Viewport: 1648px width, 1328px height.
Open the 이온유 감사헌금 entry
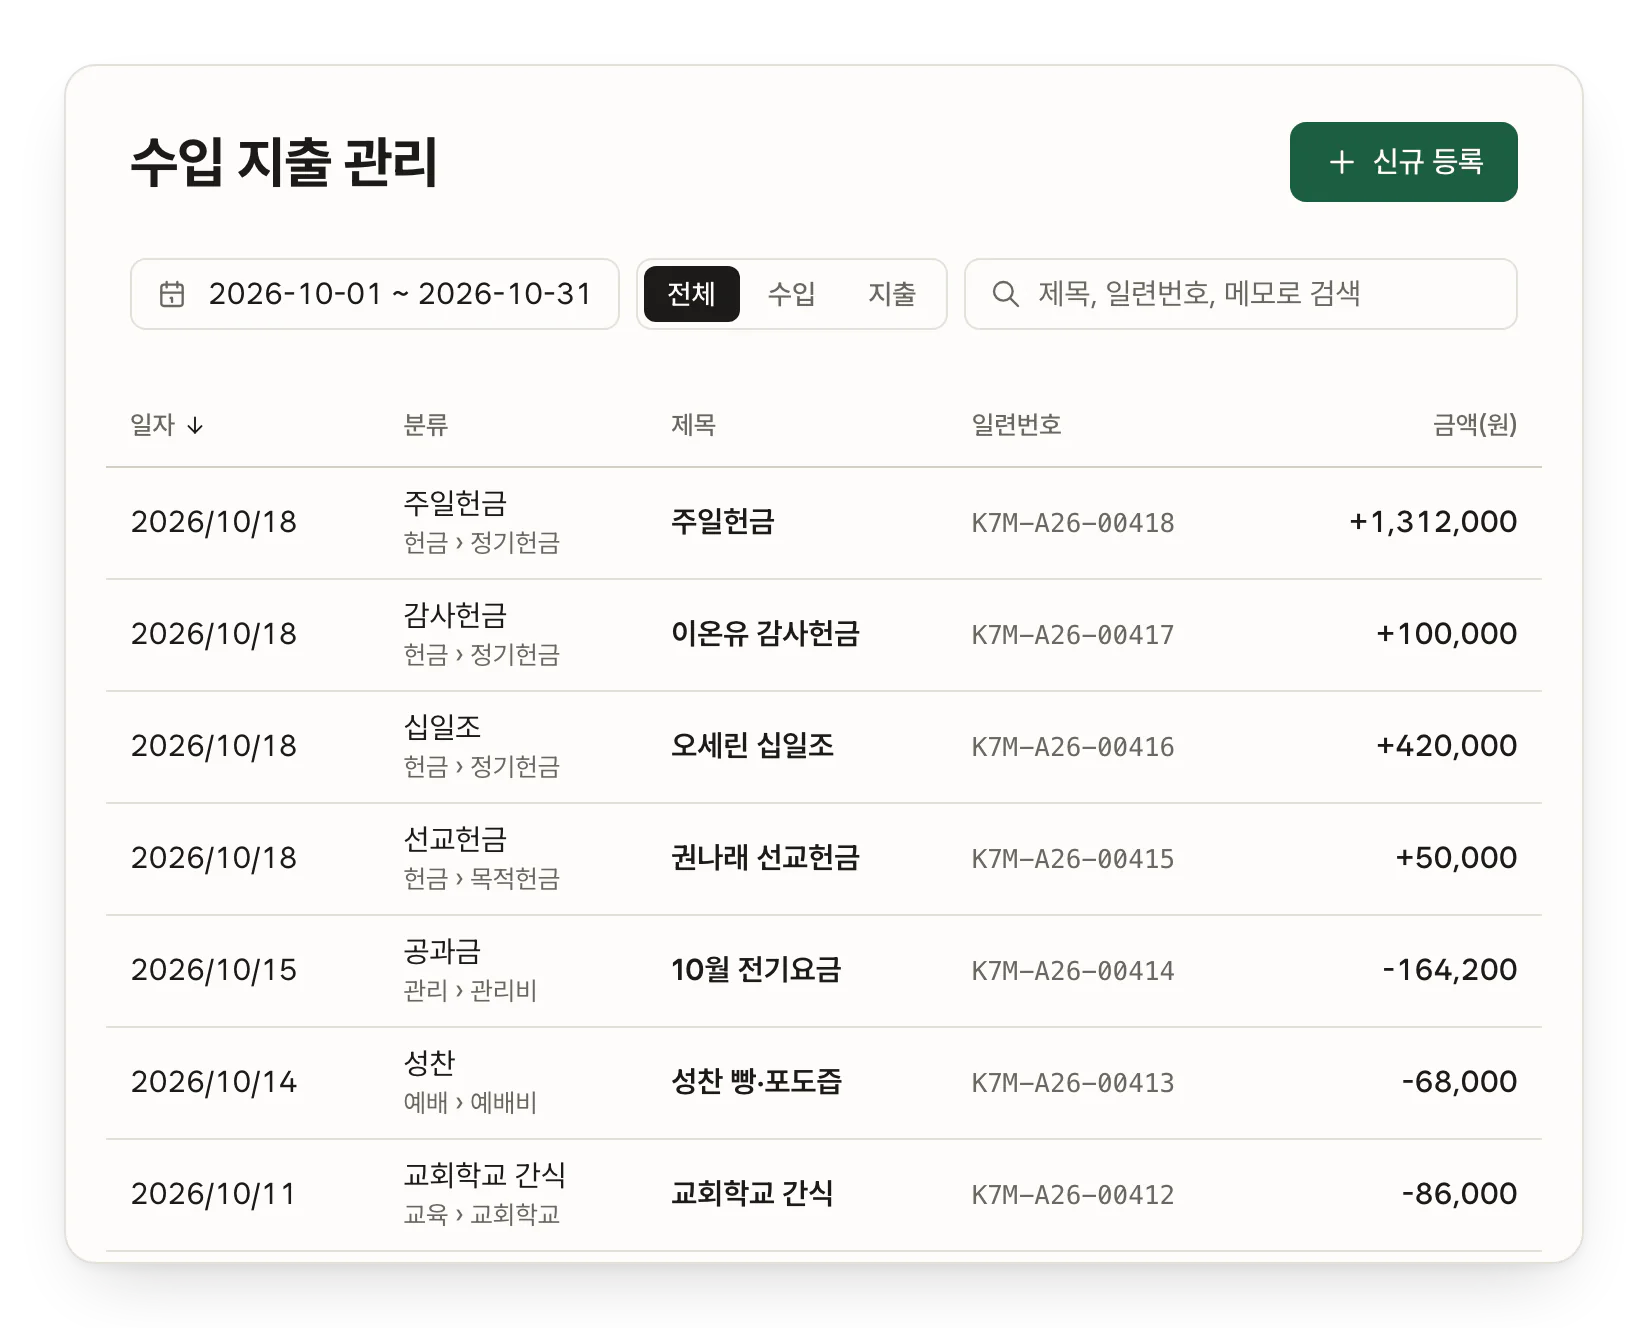point(765,634)
